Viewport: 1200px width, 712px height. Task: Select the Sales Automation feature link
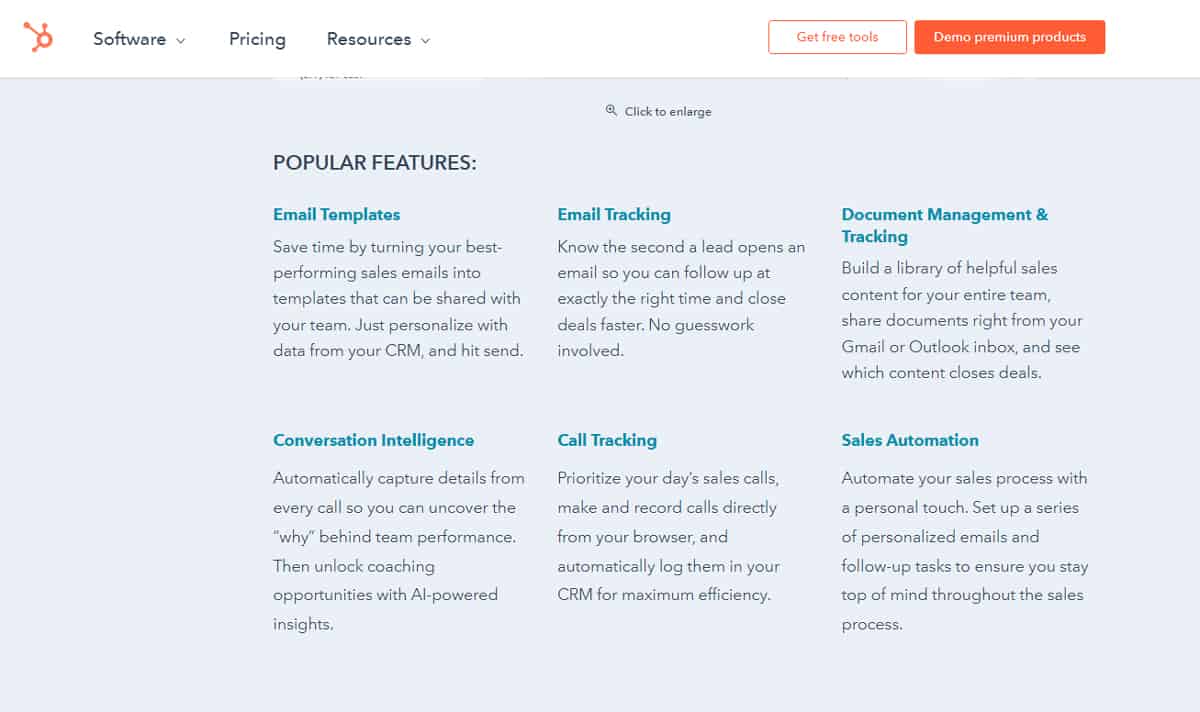point(910,440)
